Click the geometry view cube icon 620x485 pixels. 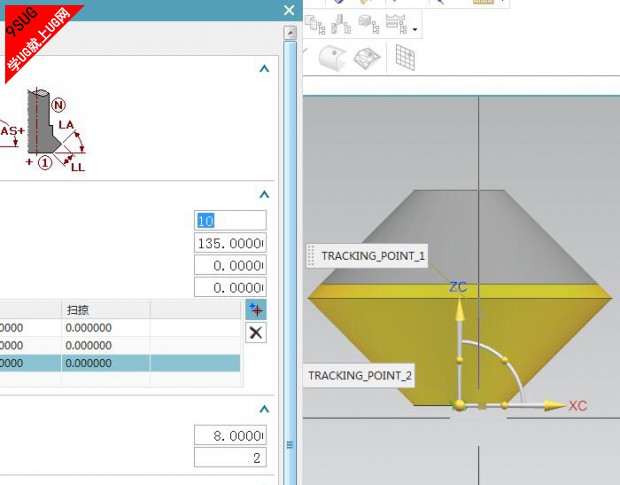click(x=369, y=25)
